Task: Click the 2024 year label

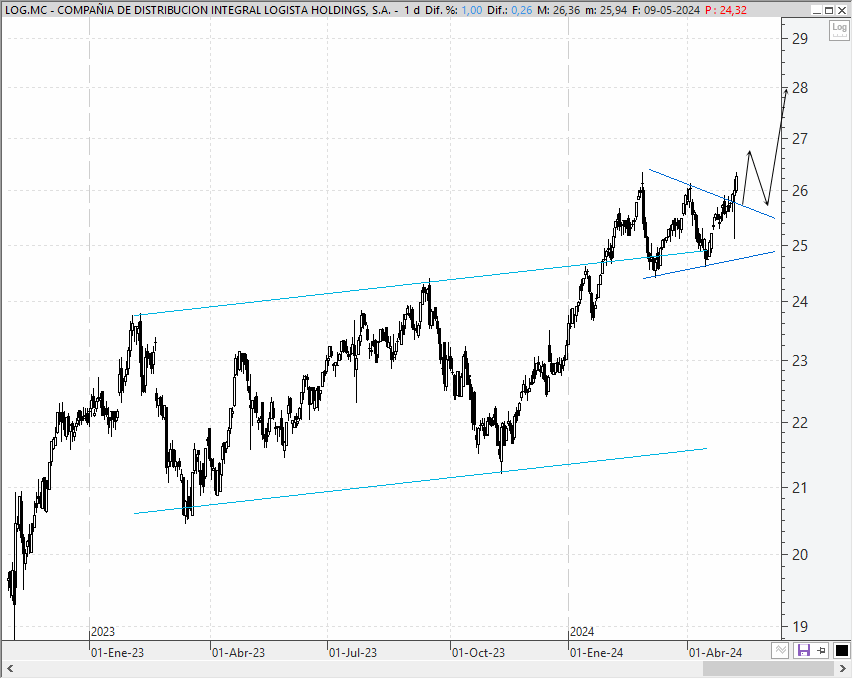Action: click(582, 632)
